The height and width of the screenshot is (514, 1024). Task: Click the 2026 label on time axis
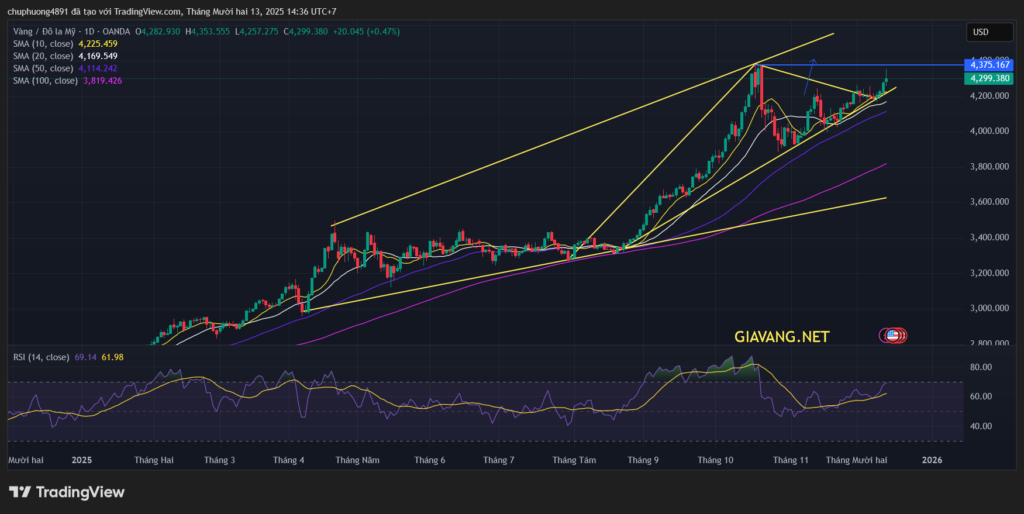pos(932,460)
